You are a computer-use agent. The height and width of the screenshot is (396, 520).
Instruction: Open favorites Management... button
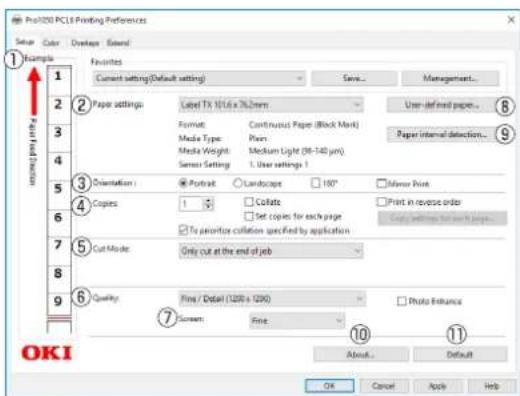pos(450,79)
